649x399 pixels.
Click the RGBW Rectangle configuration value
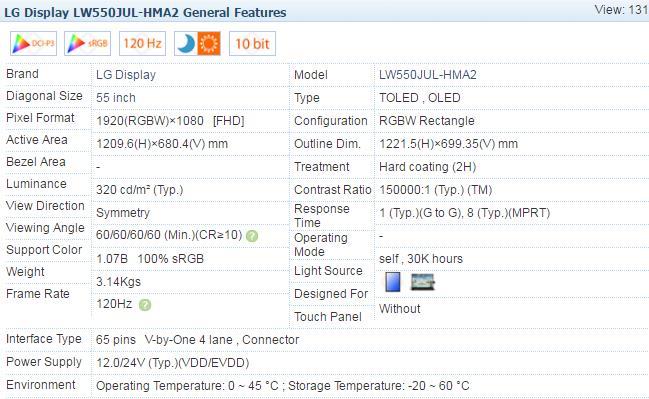coord(427,121)
